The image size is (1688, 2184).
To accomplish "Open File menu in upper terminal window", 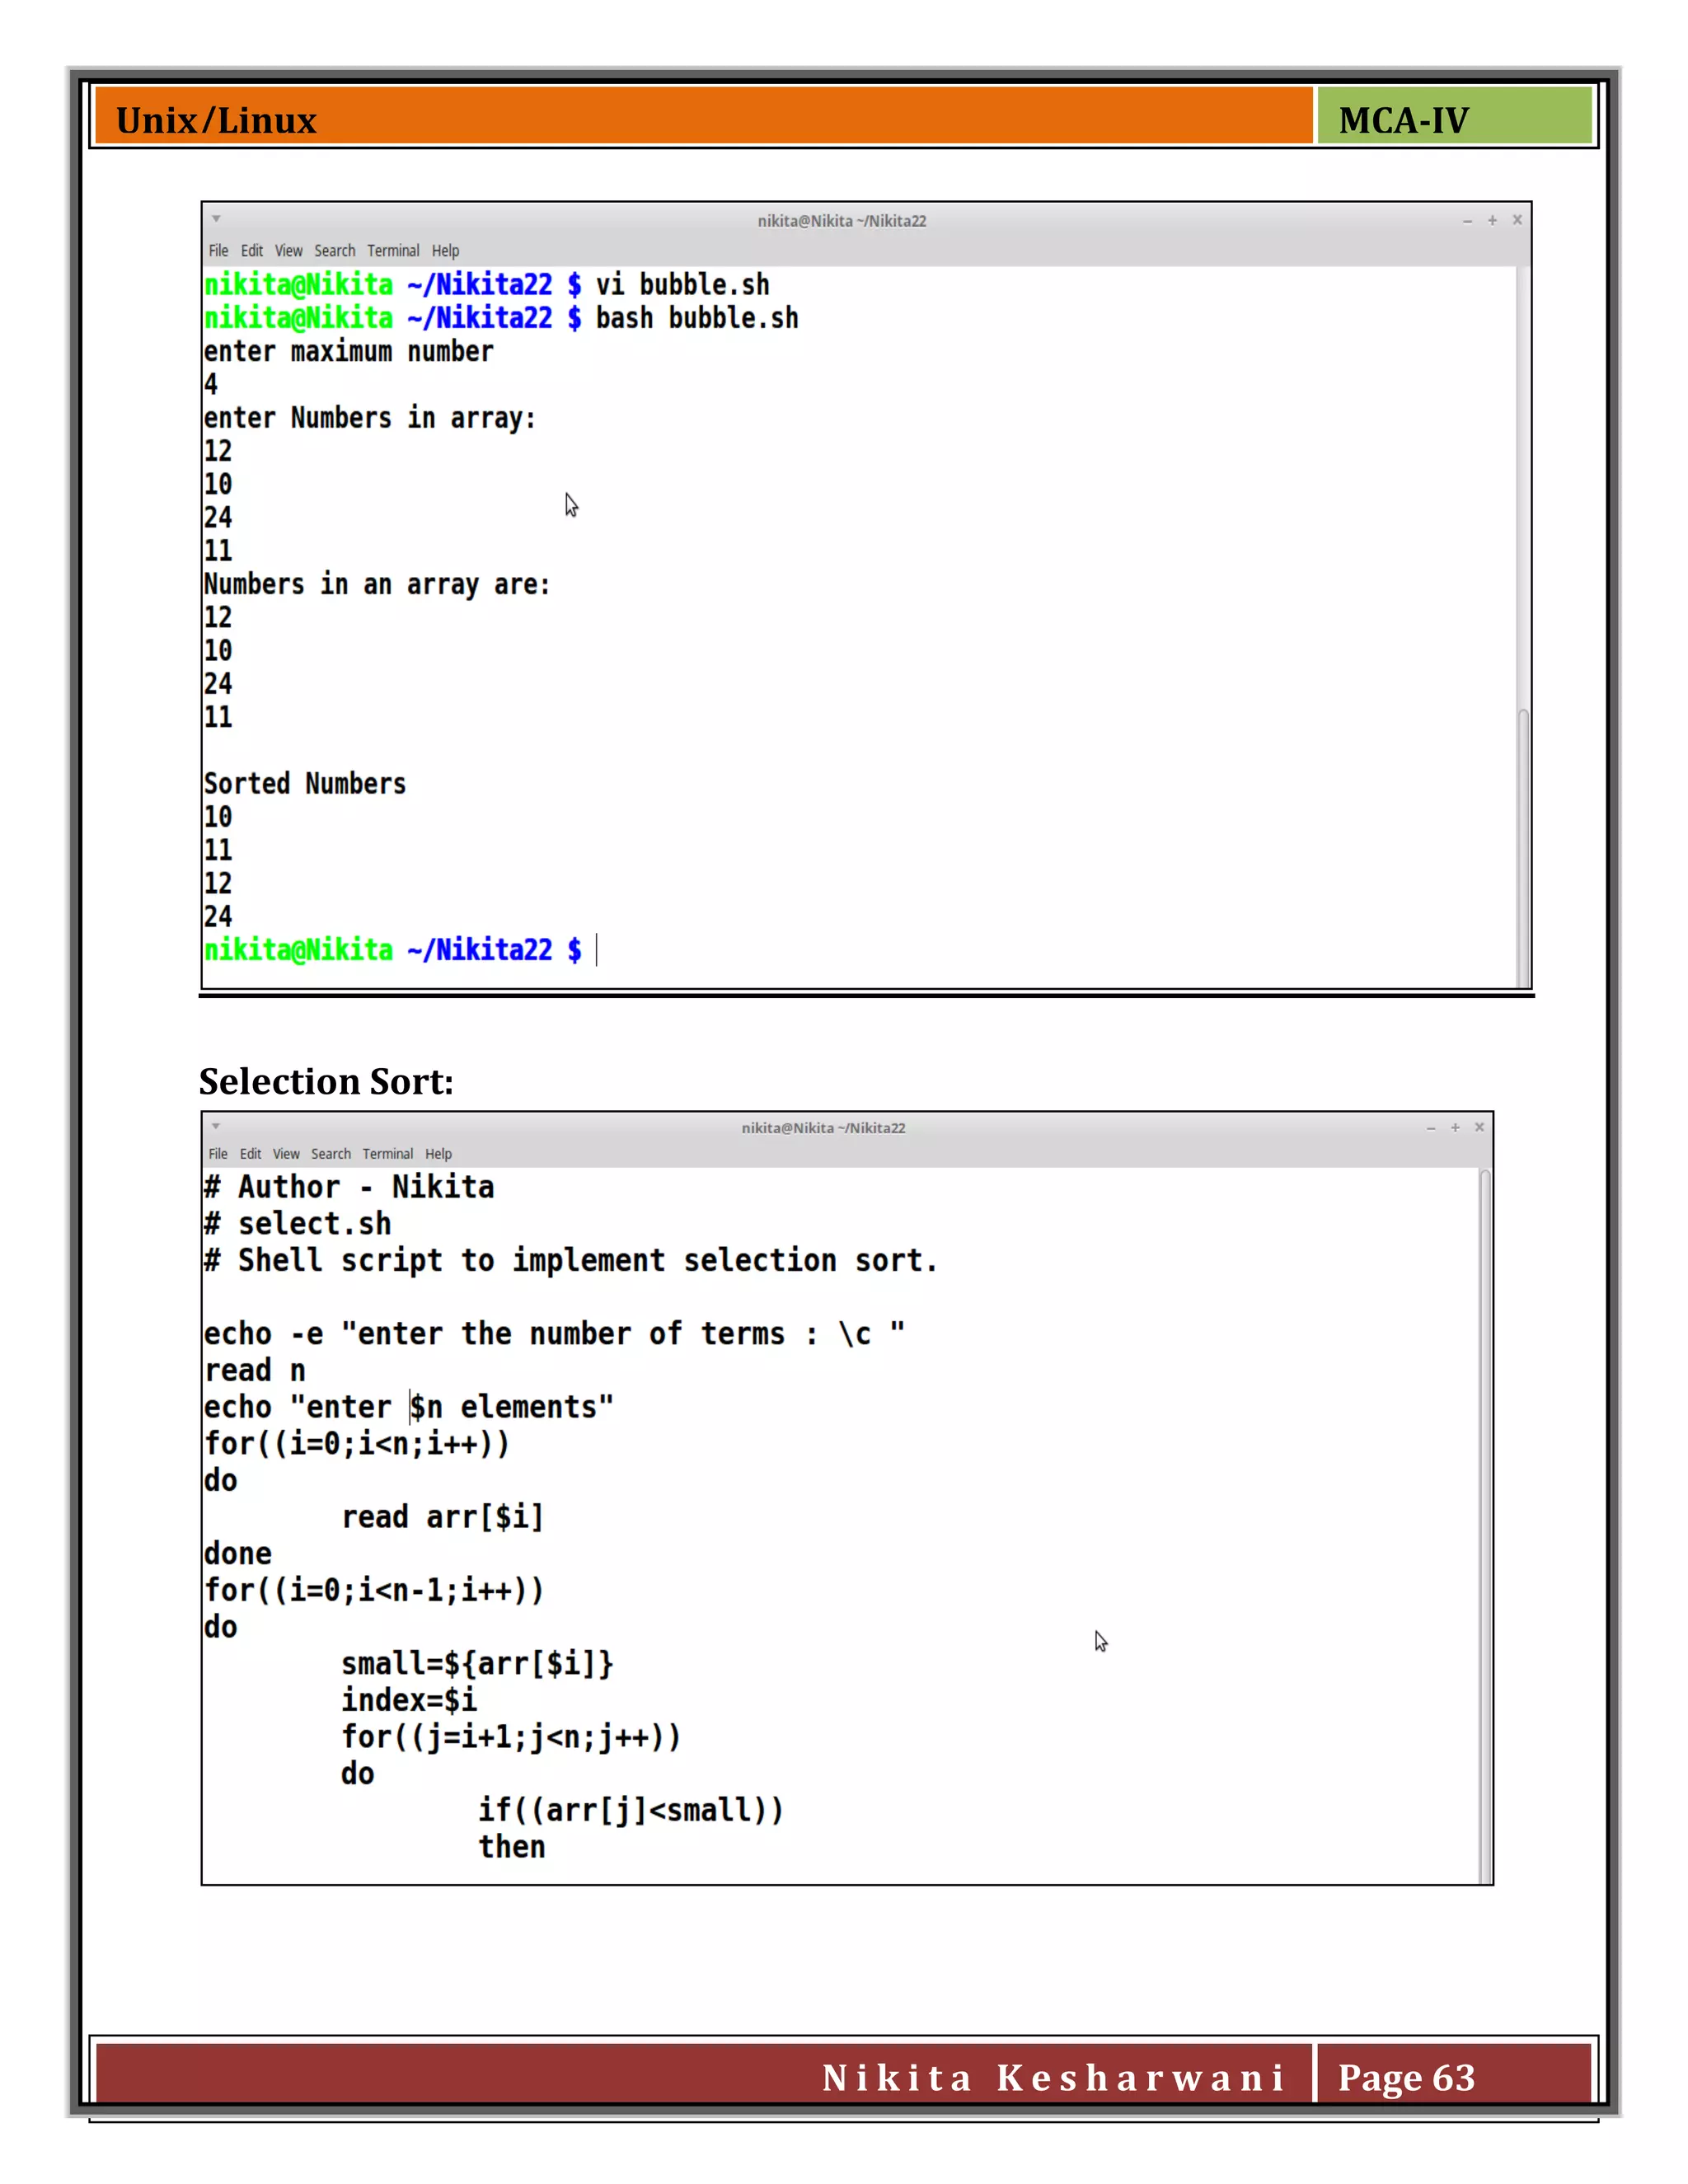I will click(218, 251).
